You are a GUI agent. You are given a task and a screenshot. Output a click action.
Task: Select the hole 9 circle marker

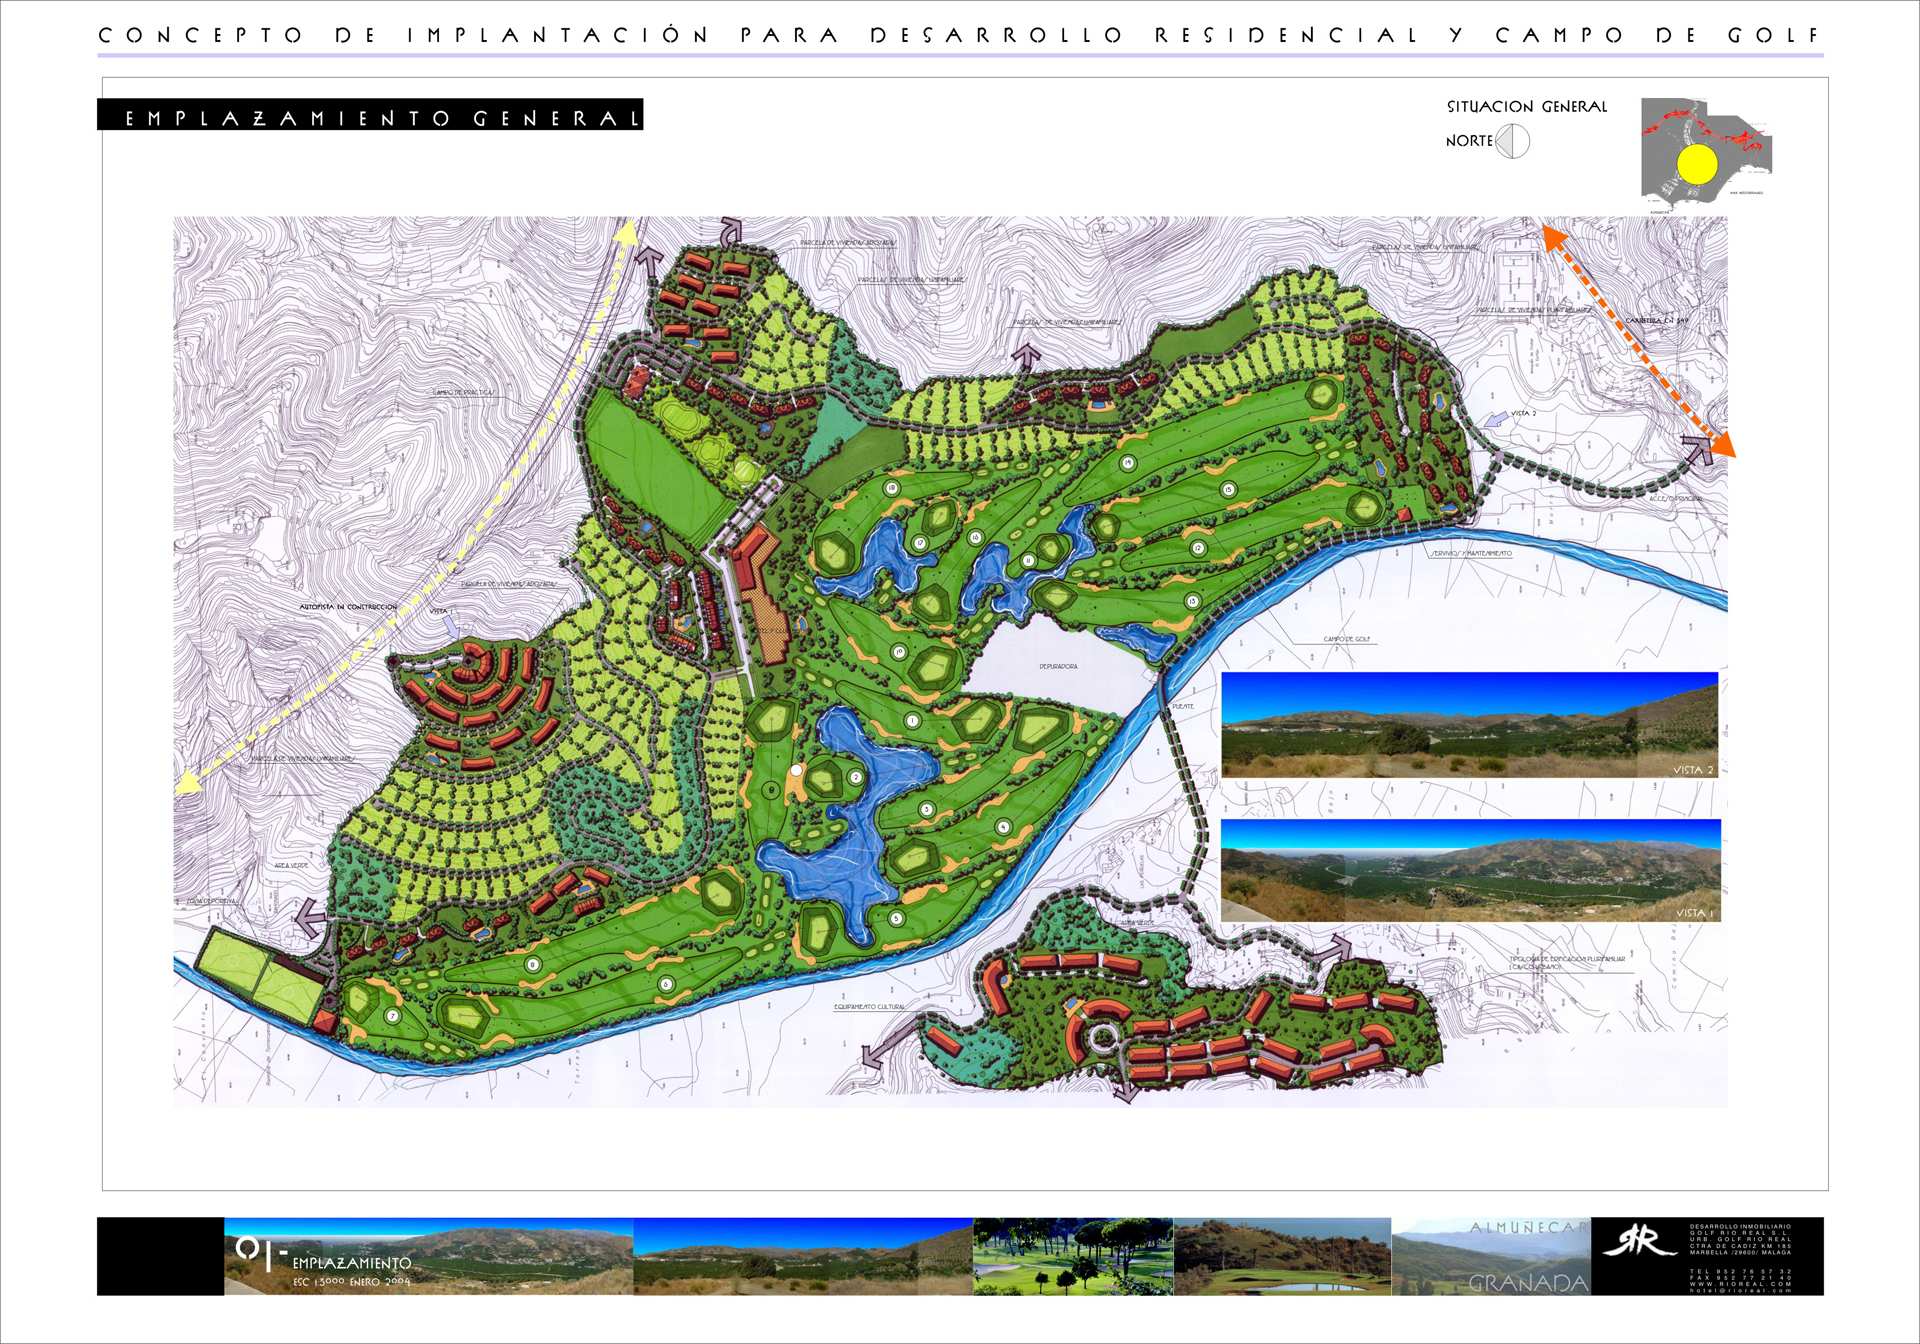click(771, 790)
